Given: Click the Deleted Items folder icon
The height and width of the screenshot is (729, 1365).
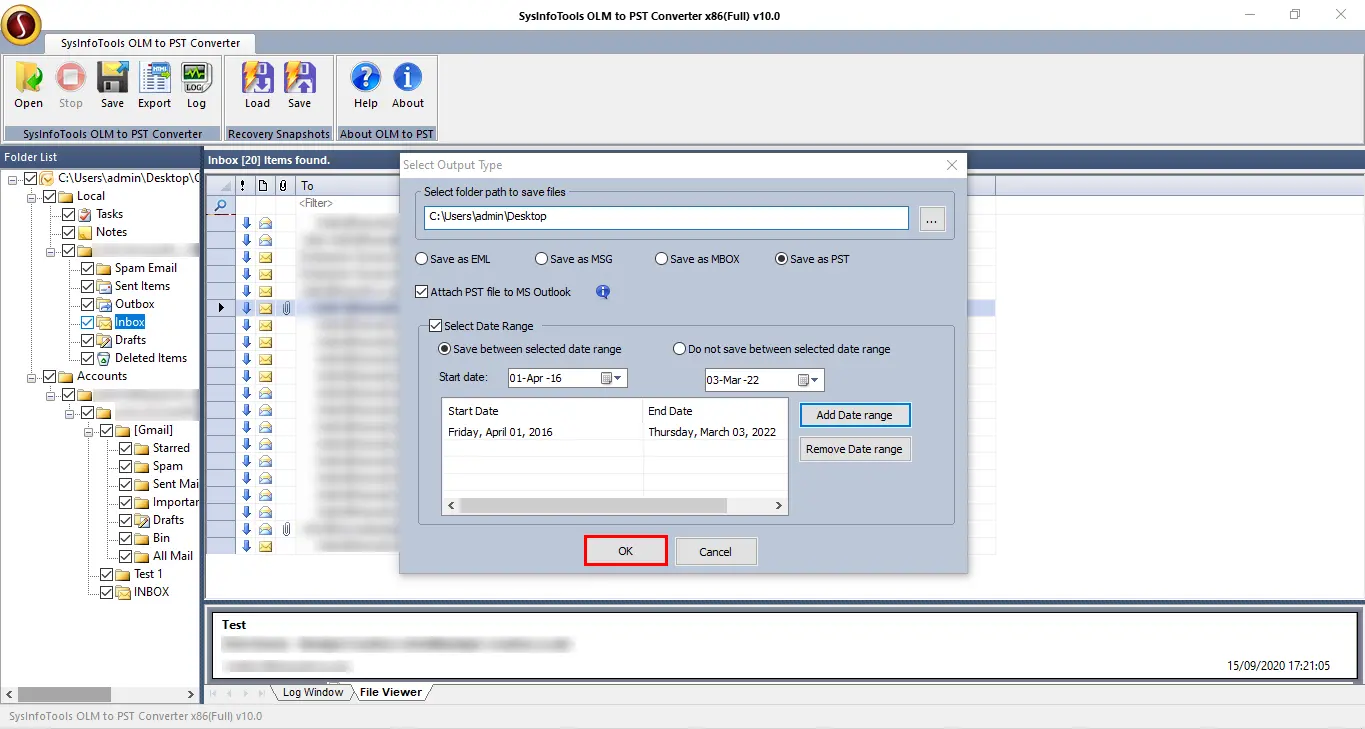Looking at the screenshot, I should point(104,358).
